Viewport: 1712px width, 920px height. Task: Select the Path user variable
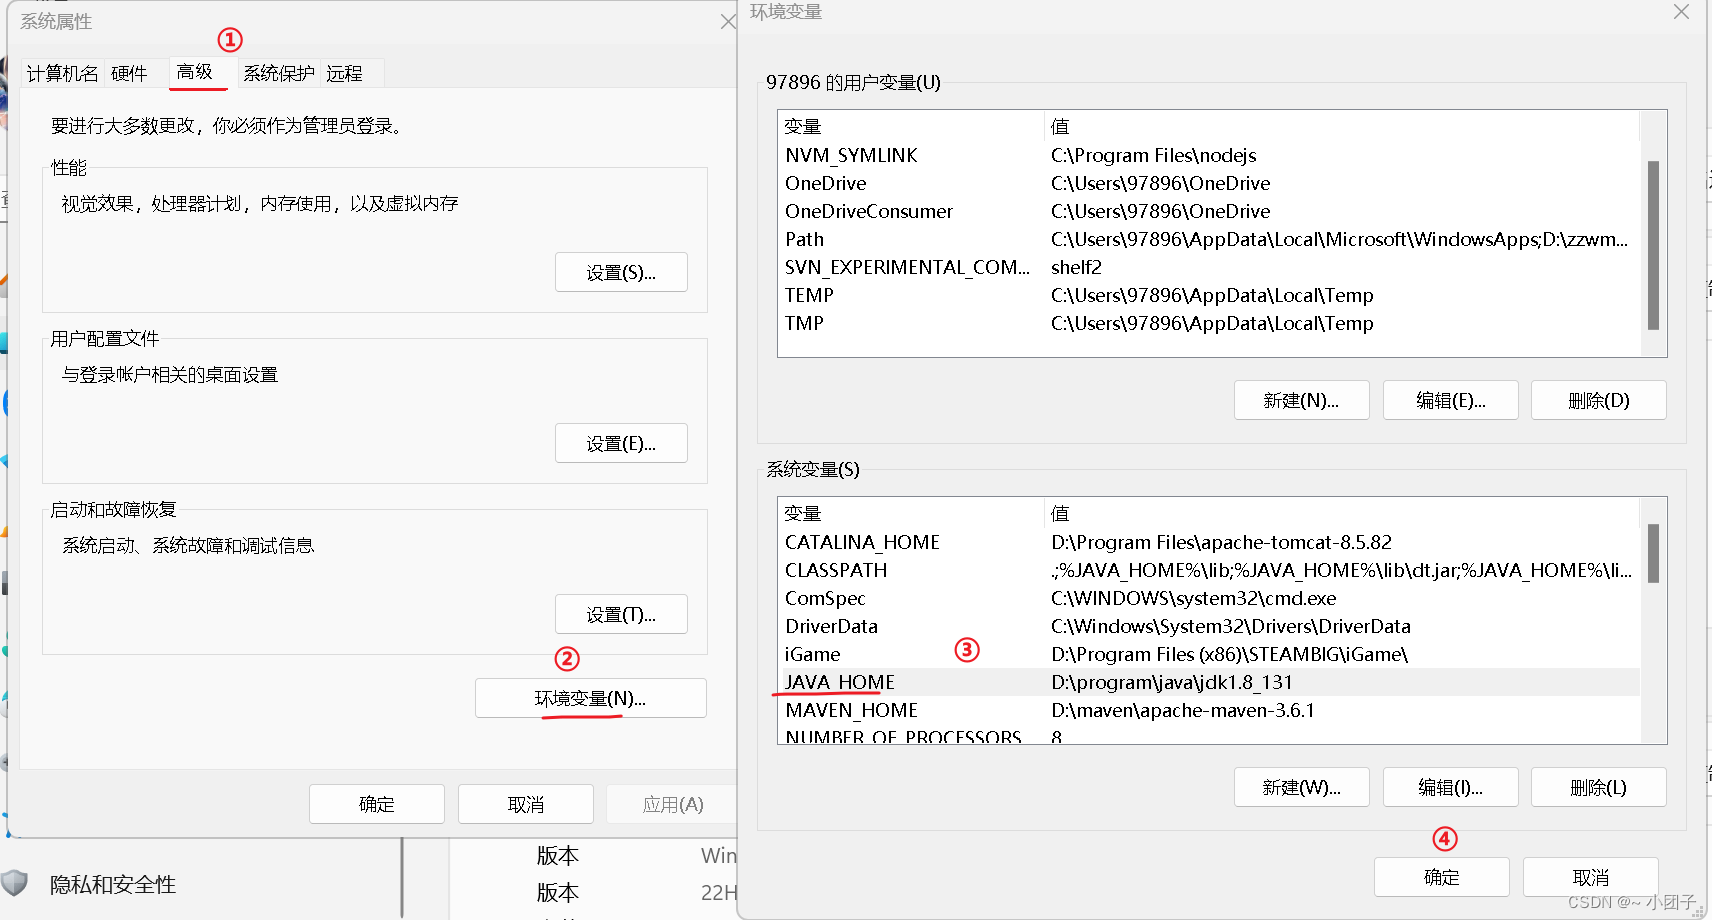(x=1209, y=239)
